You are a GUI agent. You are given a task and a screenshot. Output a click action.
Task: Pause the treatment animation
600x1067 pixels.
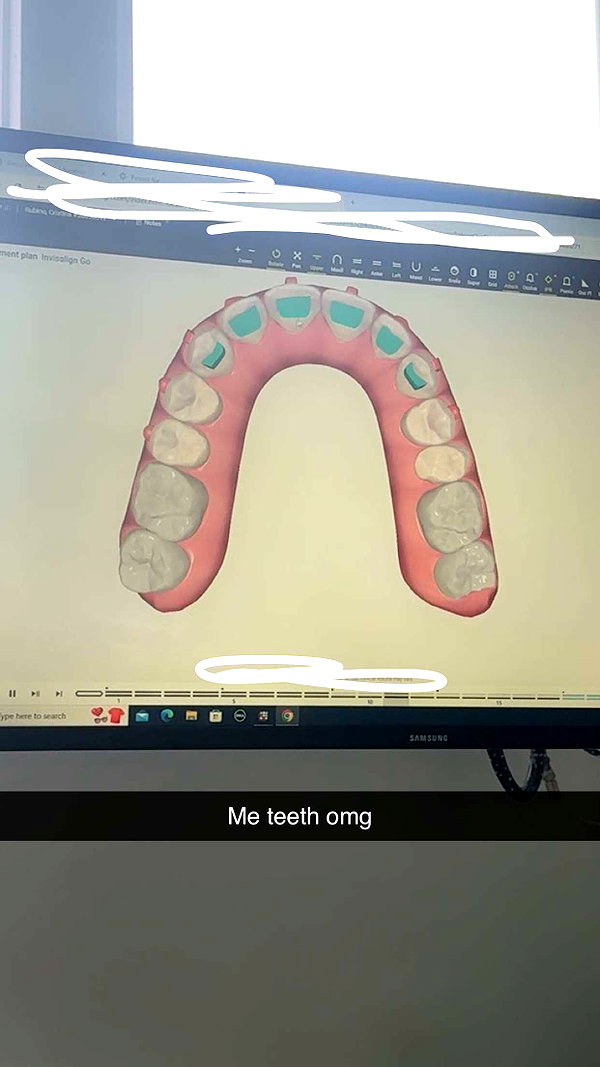pos(12,693)
